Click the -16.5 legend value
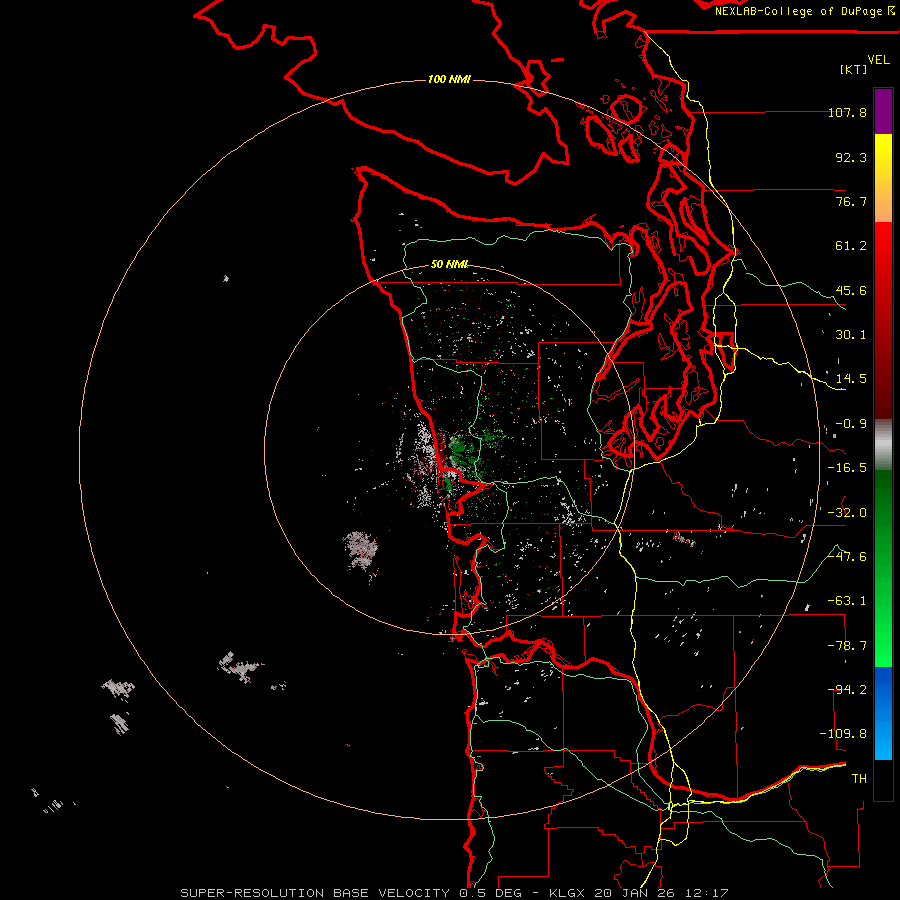Image resolution: width=900 pixels, height=900 pixels. tap(847, 468)
